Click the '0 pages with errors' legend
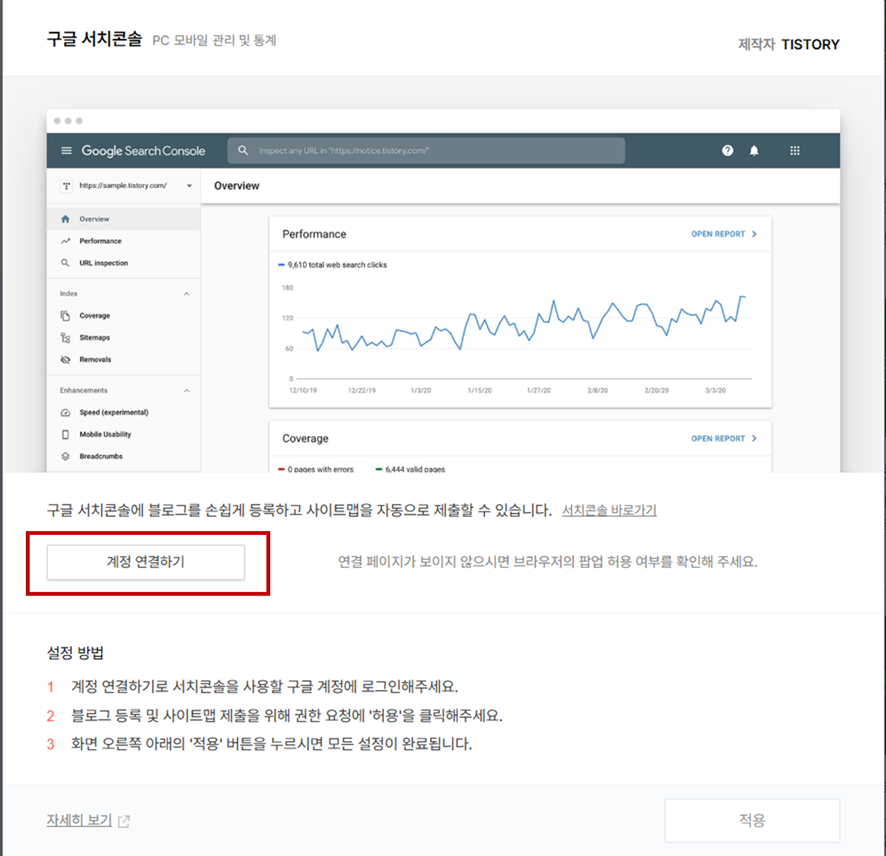The image size is (886, 856). (316, 469)
